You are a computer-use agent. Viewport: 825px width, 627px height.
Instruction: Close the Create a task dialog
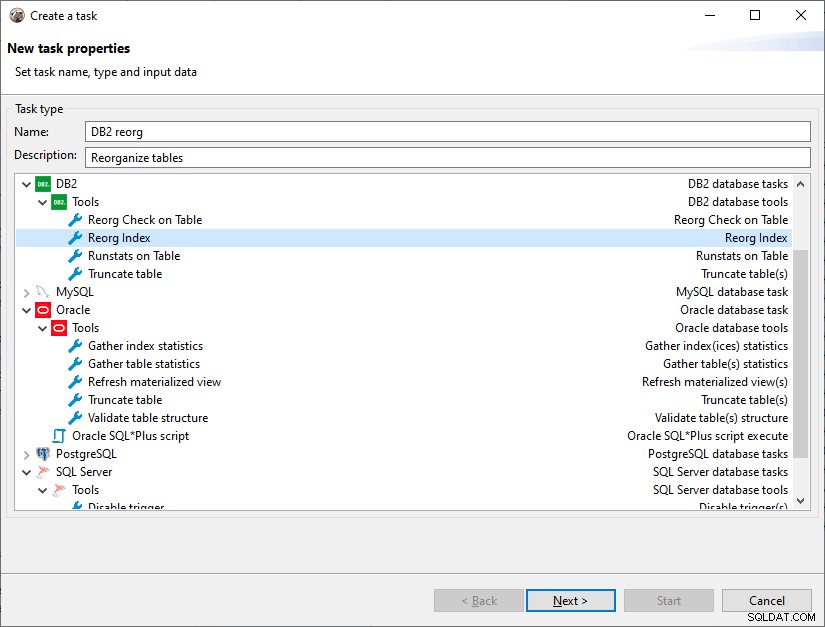coord(801,15)
